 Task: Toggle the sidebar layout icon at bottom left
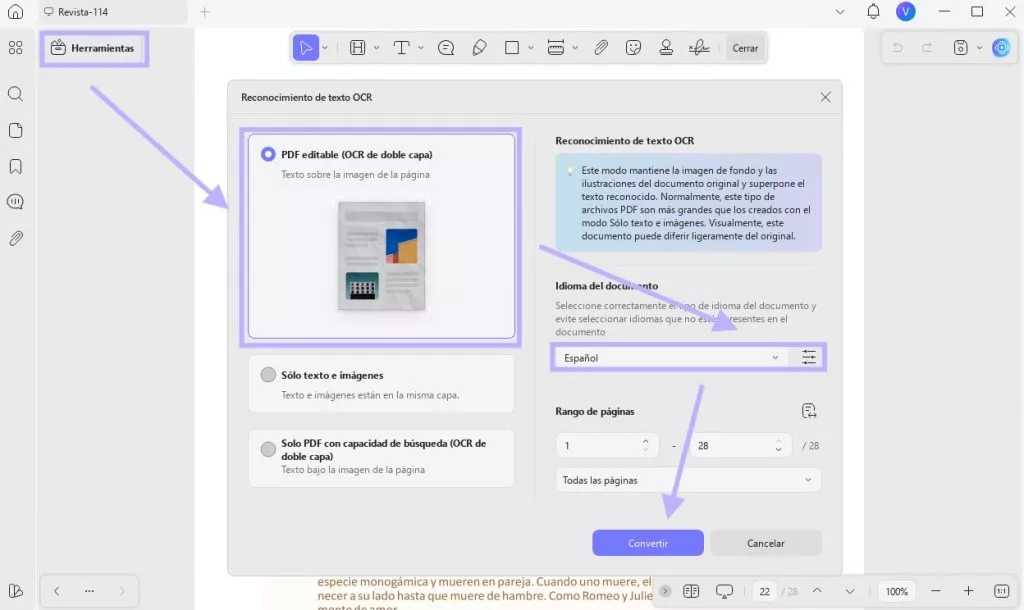[x=16, y=591]
